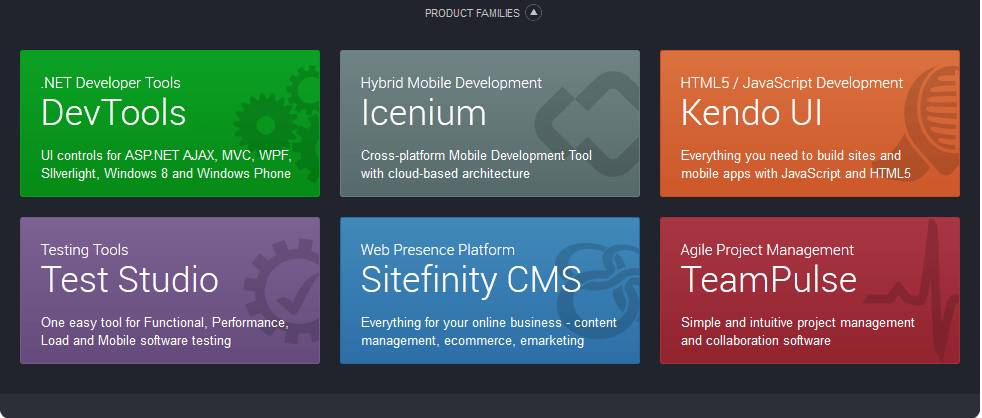This screenshot has height=418, width=982.
Task: Click 'Testing Tools' subtitle
Action: [85, 250]
